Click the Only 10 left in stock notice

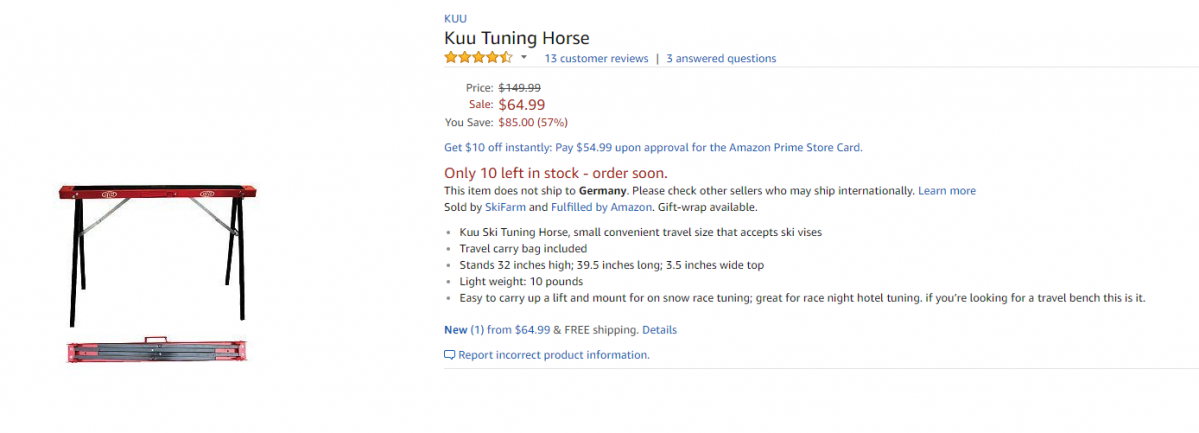tap(556, 172)
